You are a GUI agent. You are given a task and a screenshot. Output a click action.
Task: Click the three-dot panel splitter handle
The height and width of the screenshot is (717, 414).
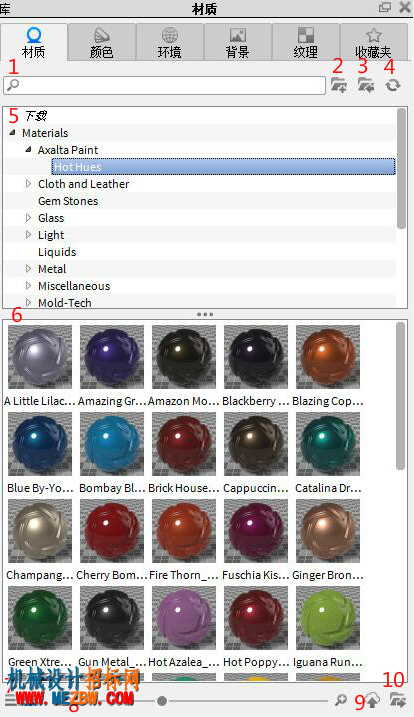click(205, 314)
